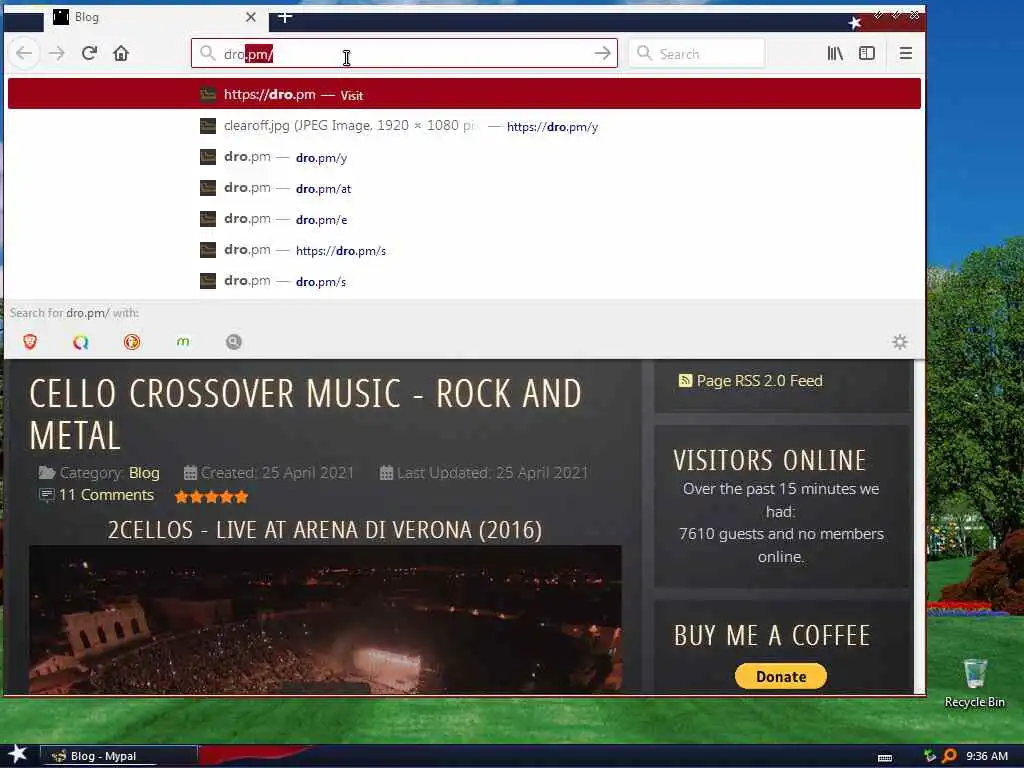Click inside the address bar field
This screenshot has width=1024, height=768.
click(404, 54)
